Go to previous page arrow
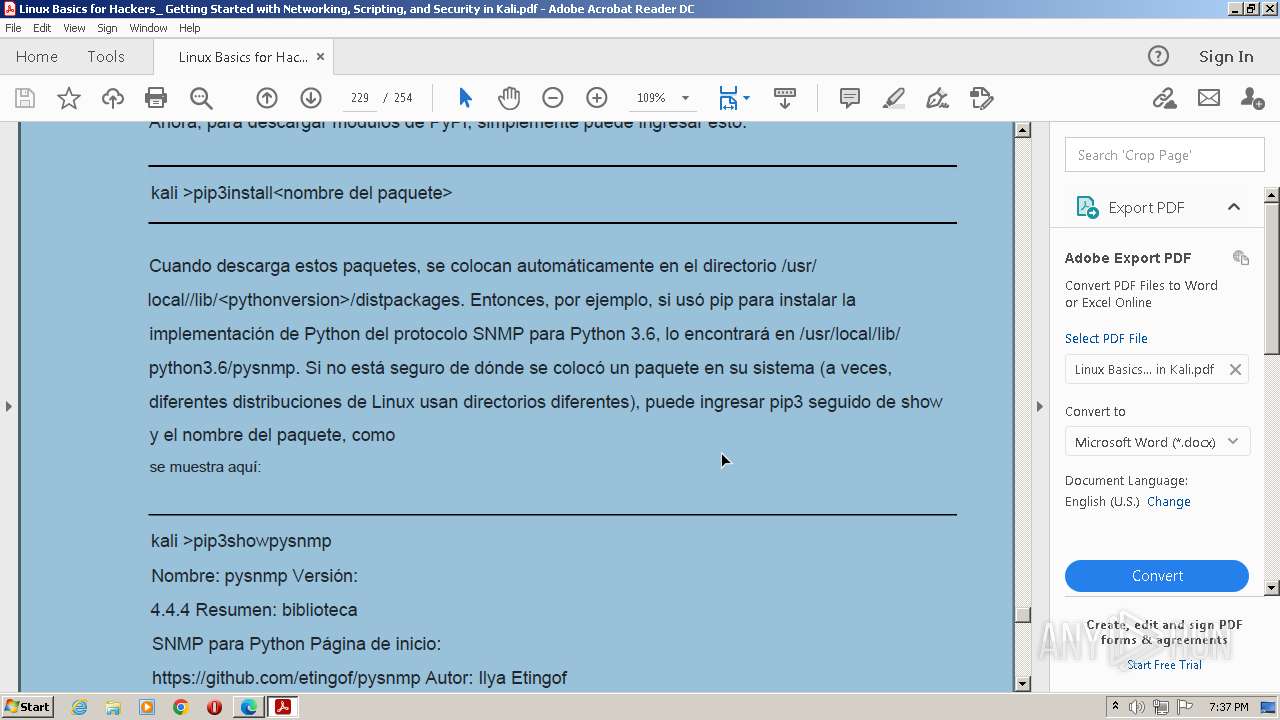1280x720 pixels. (267, 98)
